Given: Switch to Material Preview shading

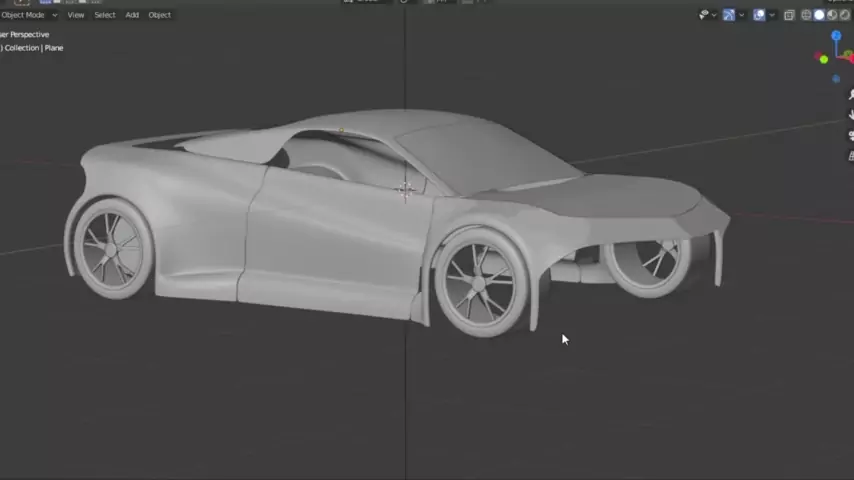Looking at the screenshot, I should tap(832, 15).
